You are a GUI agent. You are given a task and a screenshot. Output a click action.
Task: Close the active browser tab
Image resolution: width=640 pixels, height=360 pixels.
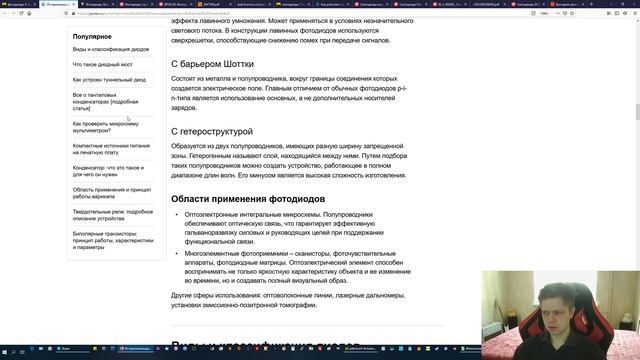pyautogui.click(x=74, y=4)
